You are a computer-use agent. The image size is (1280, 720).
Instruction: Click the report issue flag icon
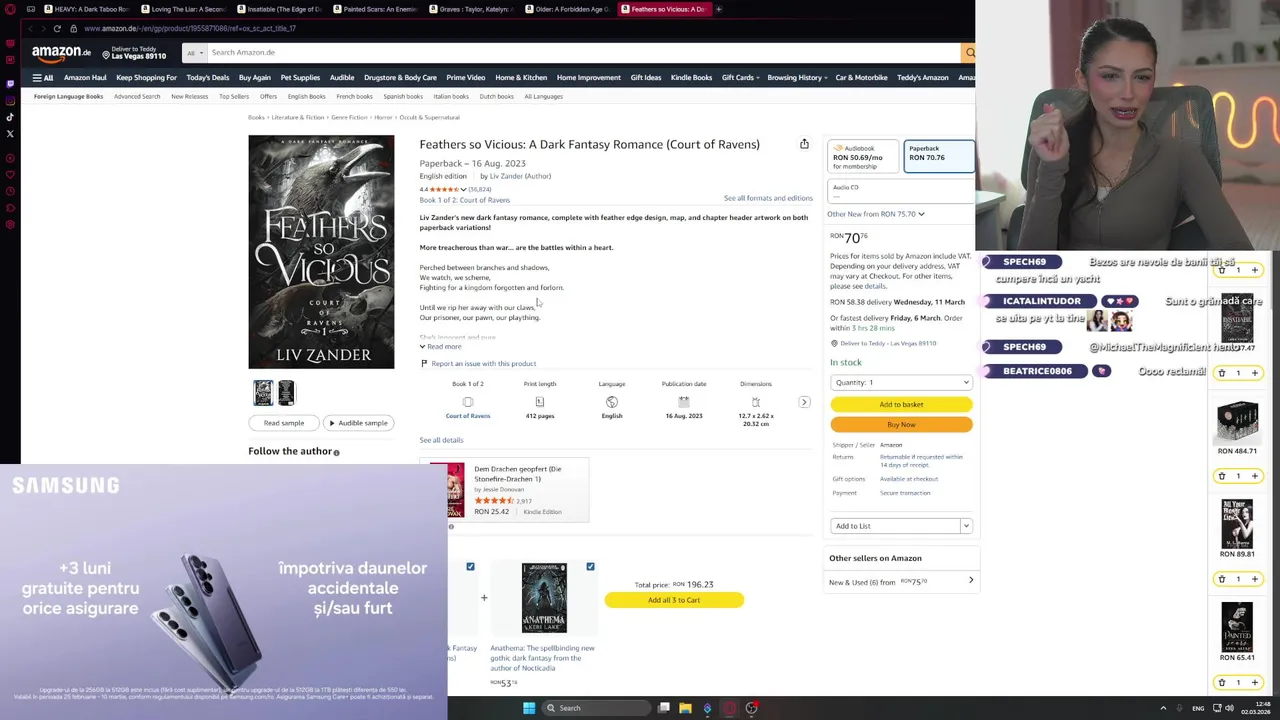pos(424,363)
